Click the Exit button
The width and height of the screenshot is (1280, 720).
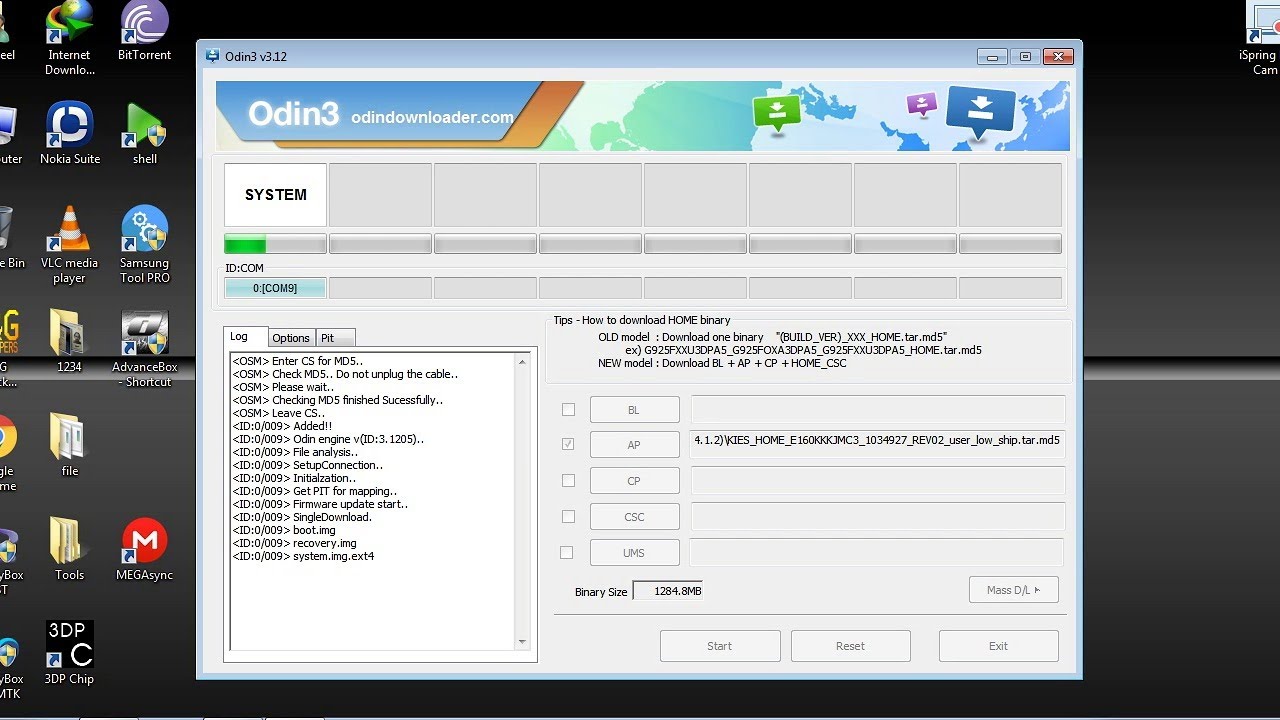(x=998, y=646)
